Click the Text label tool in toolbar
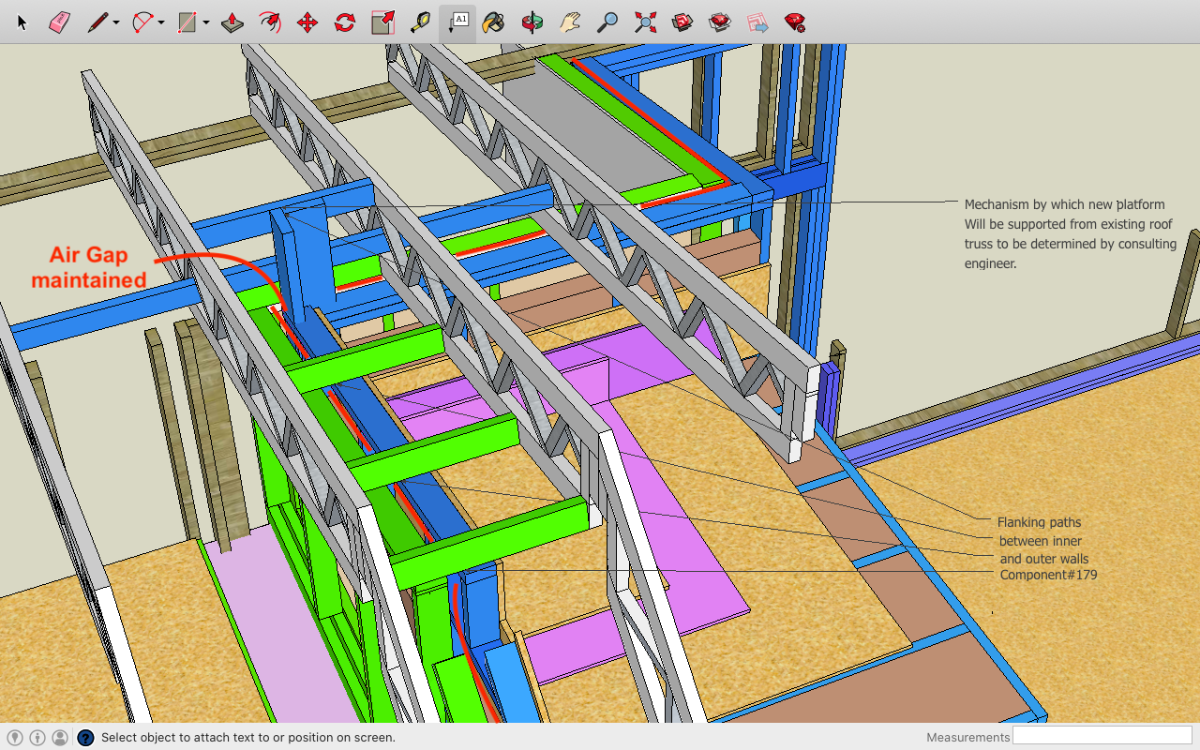Screen dimensions: 1200x750 (459, 21)
